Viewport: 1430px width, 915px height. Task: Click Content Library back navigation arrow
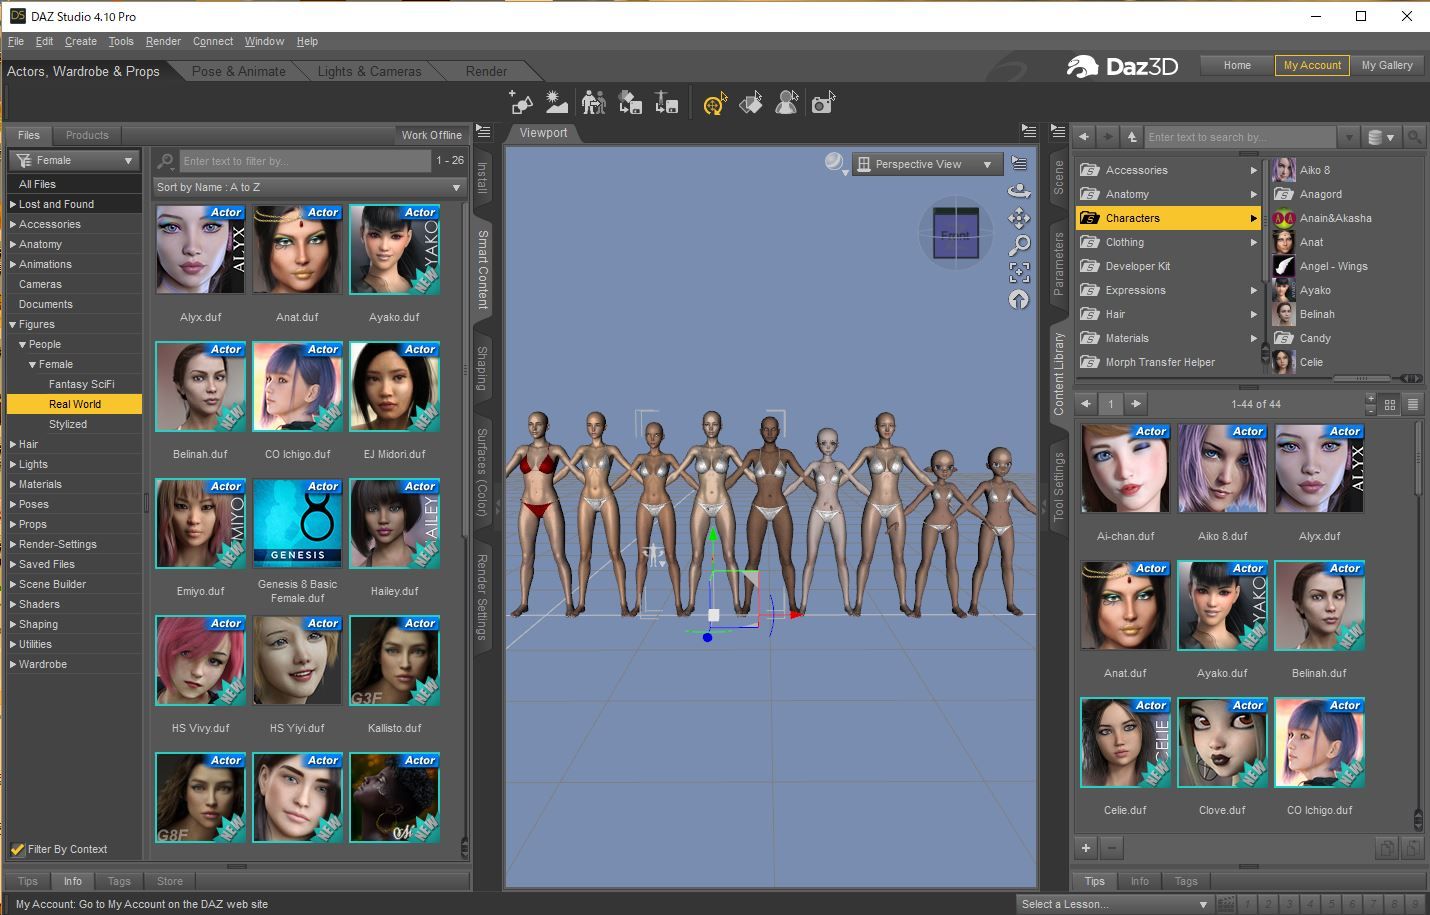pyautogui.click(x=1084, y=137)
